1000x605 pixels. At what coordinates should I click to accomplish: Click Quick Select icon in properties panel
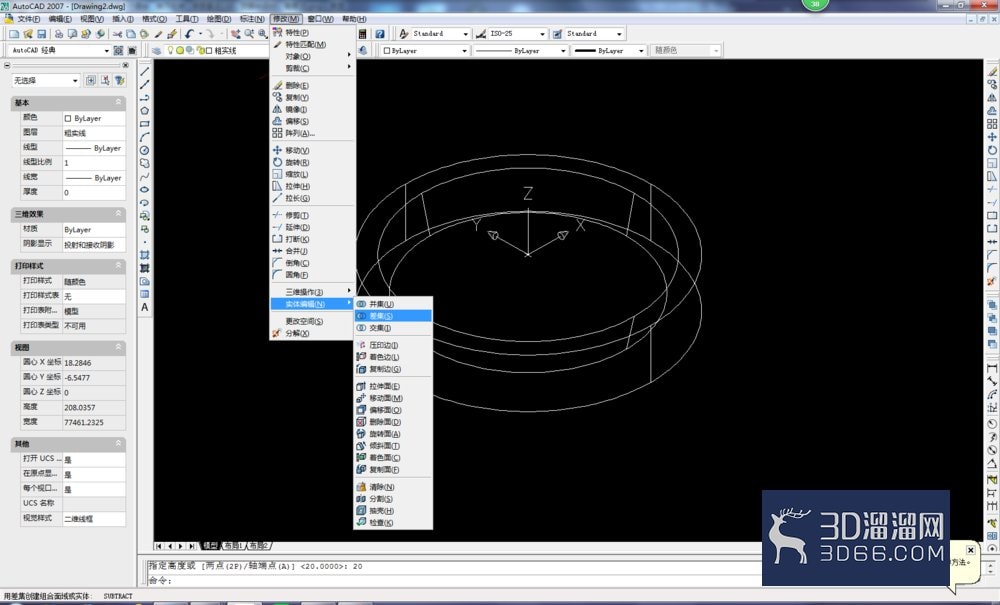pyautogui.click(x=119, y=80)
